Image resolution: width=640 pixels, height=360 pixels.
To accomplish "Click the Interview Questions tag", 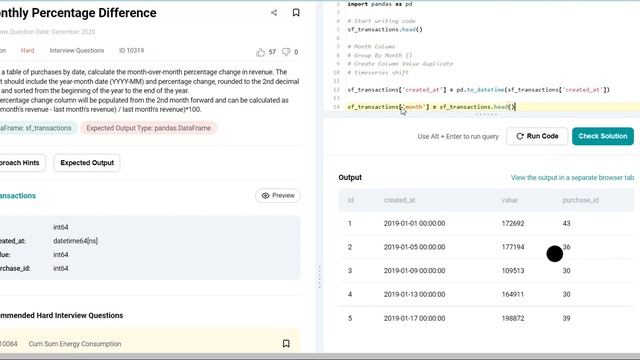I will click(77, 51).
